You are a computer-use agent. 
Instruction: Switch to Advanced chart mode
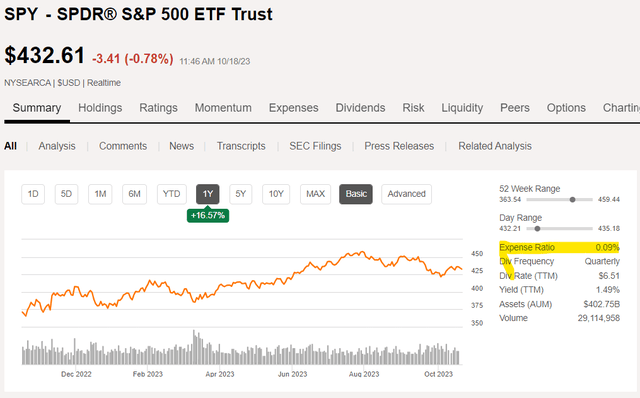(407, 194)
